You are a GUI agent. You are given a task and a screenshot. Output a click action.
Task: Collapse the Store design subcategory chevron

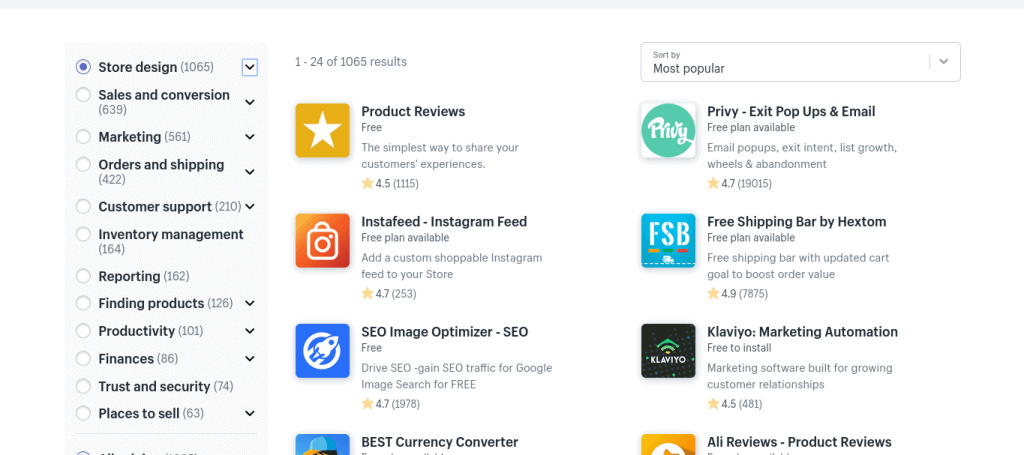point(249,67)
